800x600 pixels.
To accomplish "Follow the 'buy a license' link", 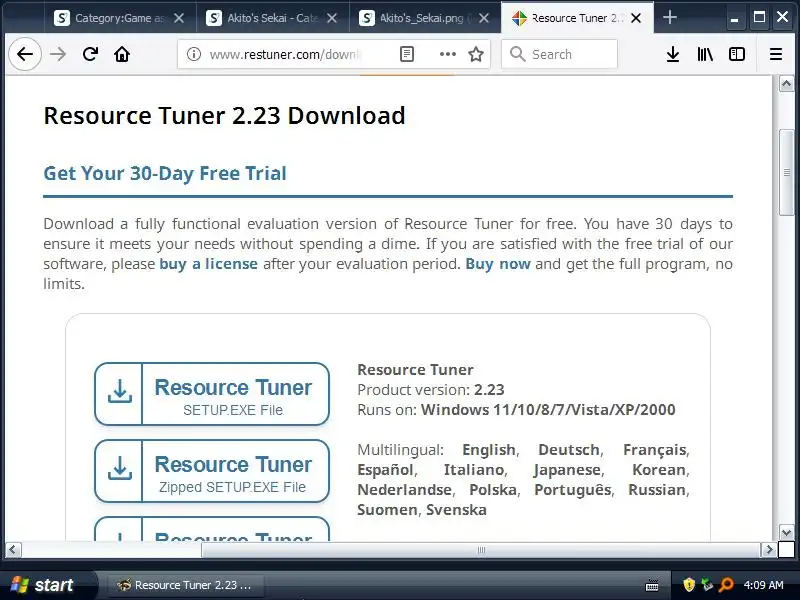I will (x=208, y=264).
